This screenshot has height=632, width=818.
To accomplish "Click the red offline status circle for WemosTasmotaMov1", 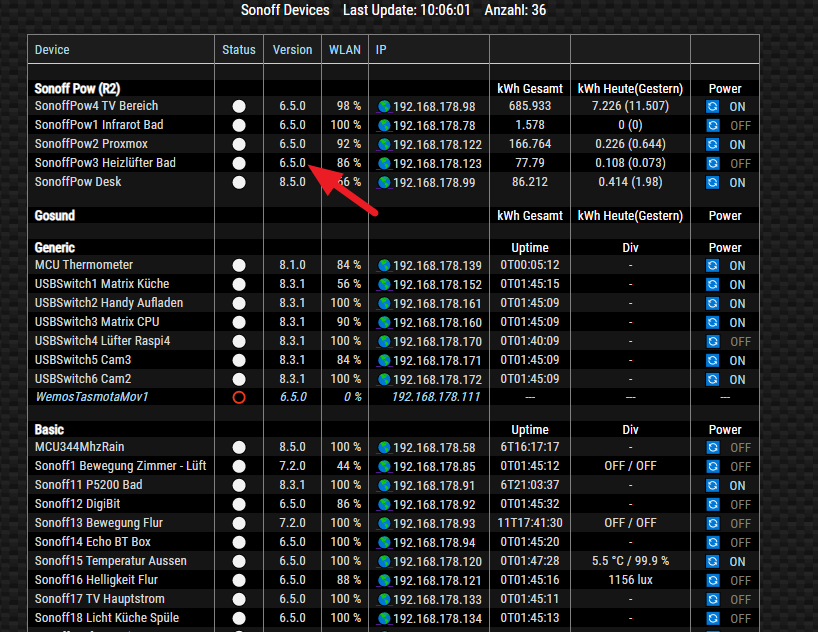I will (x=239, y=398).
